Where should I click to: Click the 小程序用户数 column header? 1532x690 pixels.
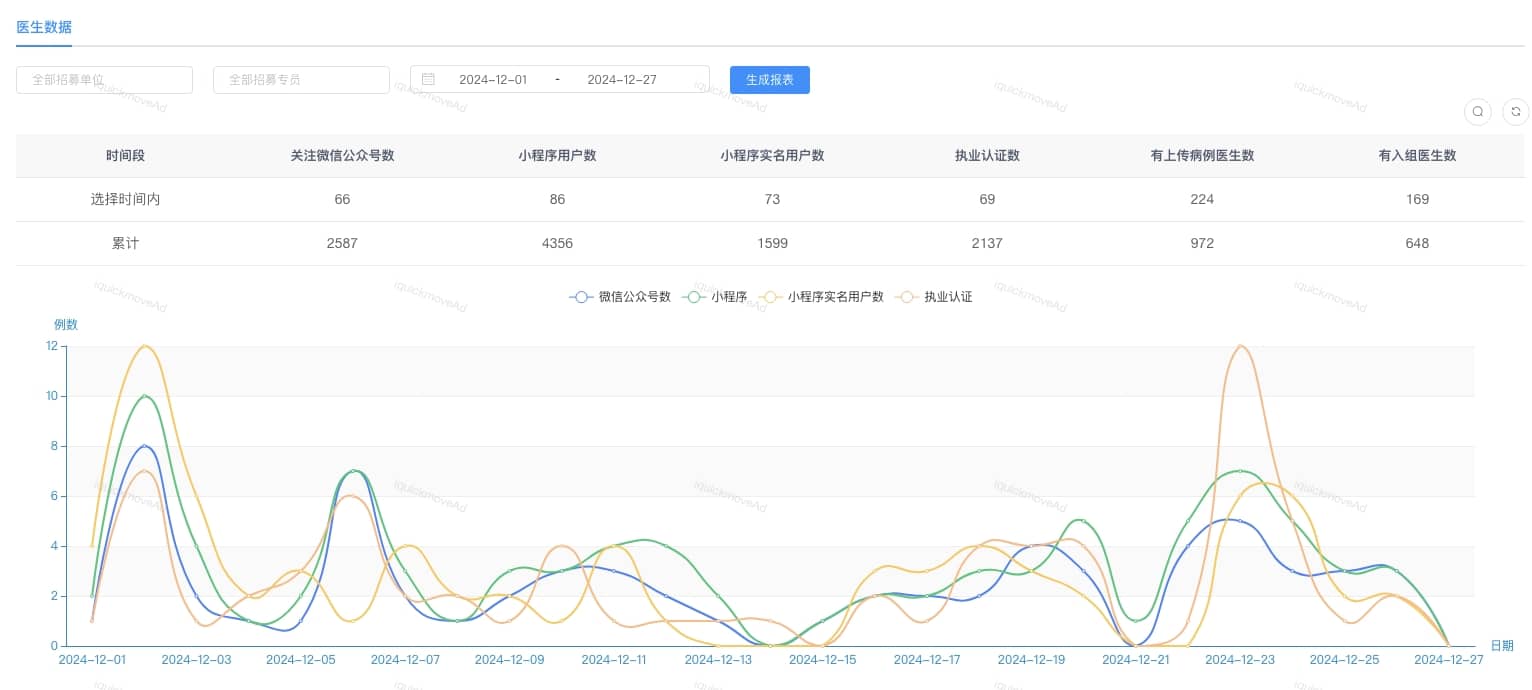pyautogui.click(x=557, y=156)
